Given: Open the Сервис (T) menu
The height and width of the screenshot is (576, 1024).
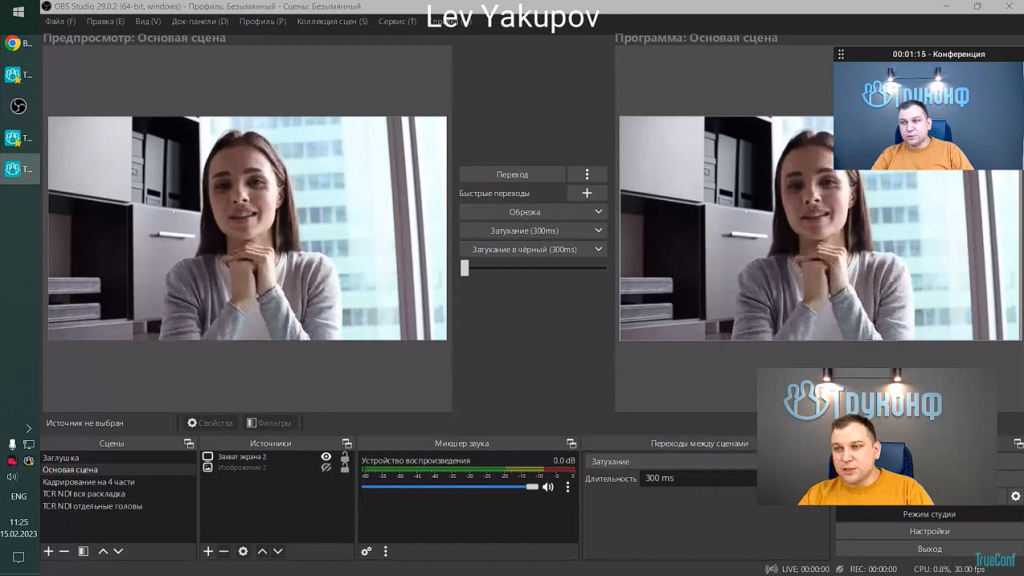Looking at the screenshot, I should (397, 22).
